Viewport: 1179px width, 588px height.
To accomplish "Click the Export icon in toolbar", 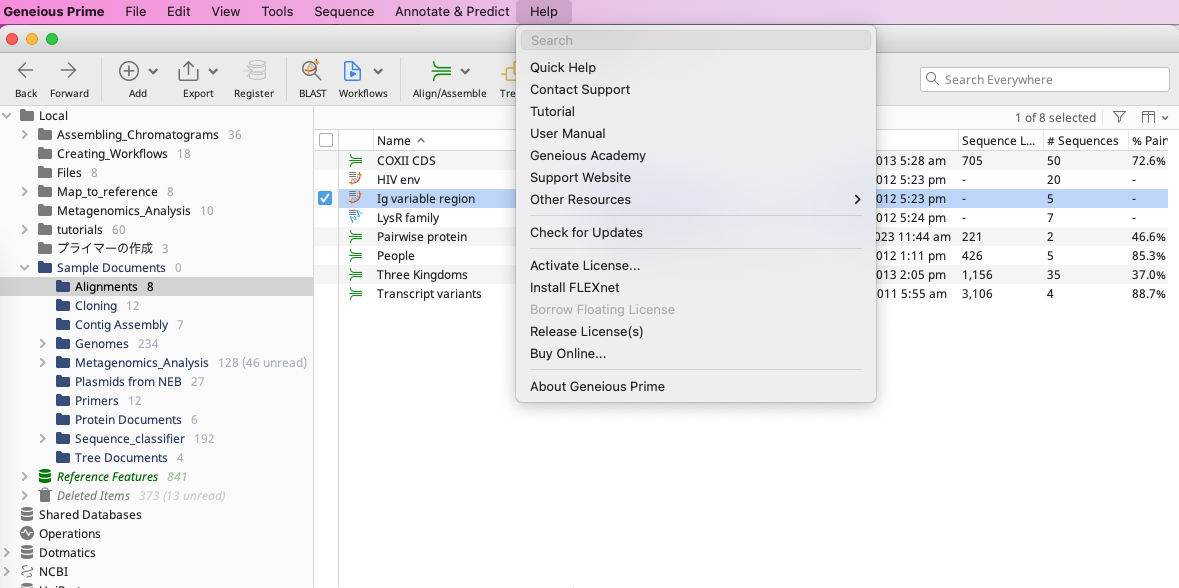I will pyautogui.click(x=188, y=71).
